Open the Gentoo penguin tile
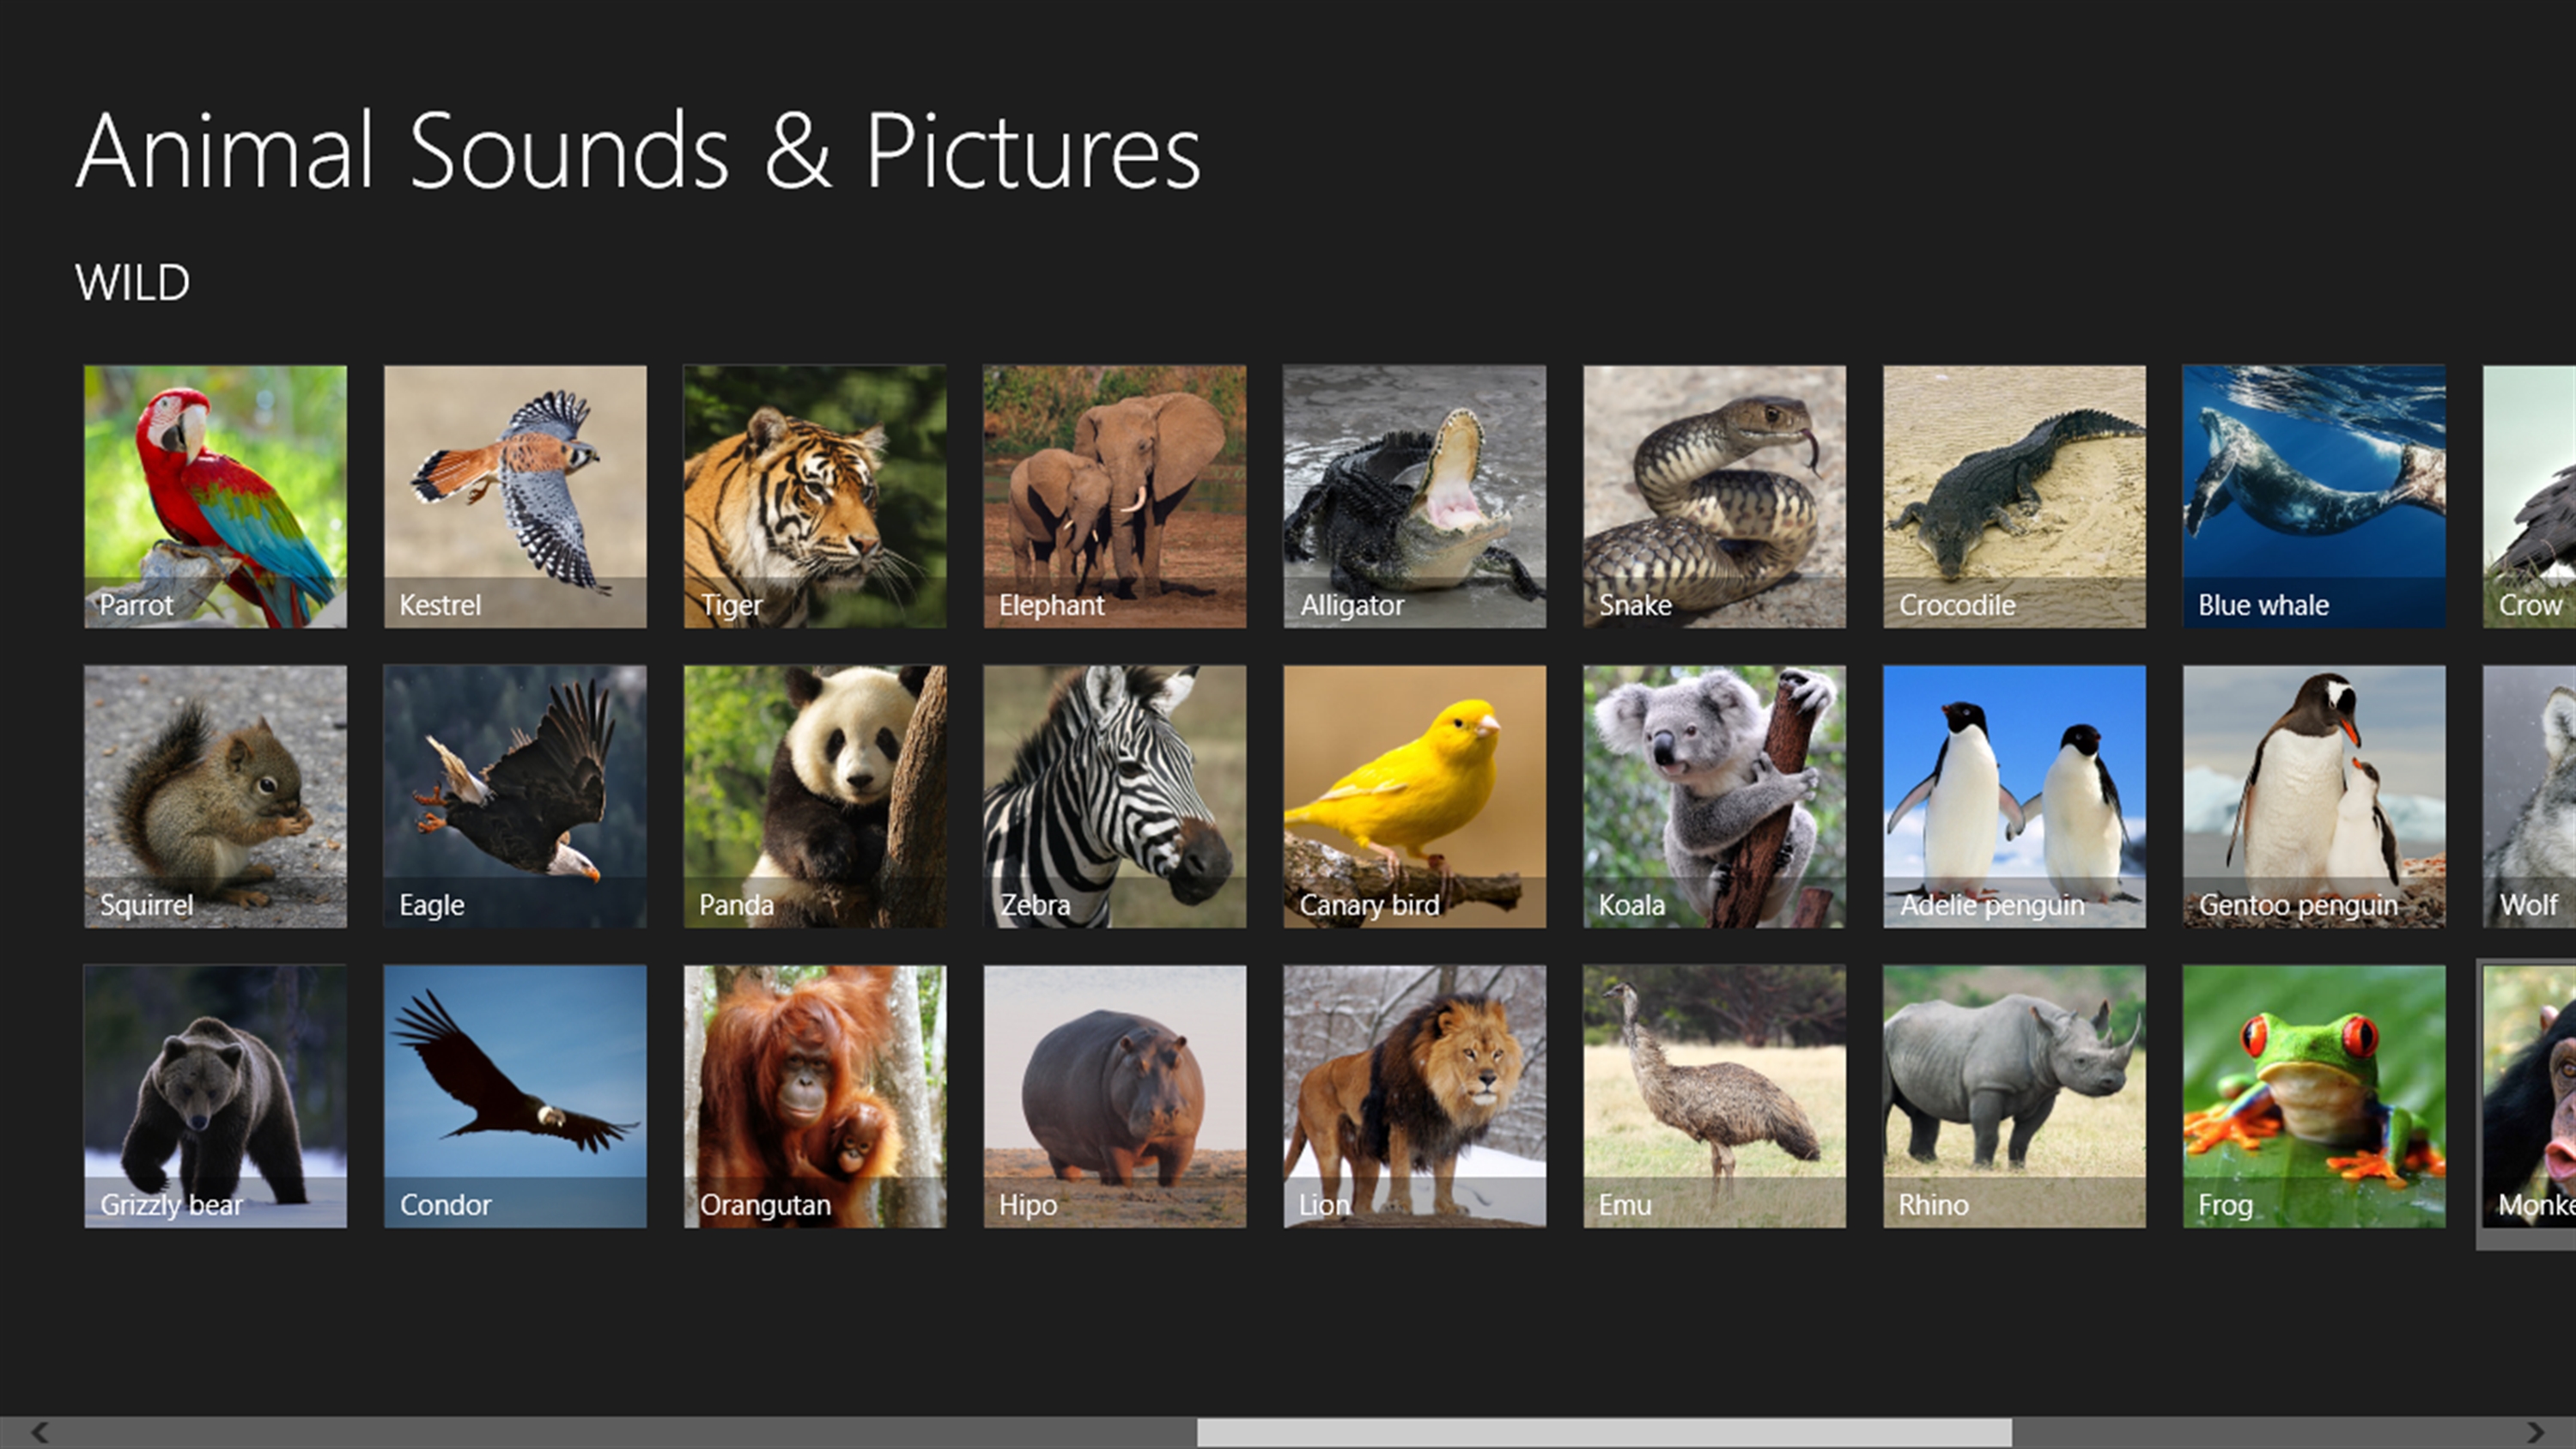The height and width of the screenshot is (1449, 2576). (x=2314, y=796)
